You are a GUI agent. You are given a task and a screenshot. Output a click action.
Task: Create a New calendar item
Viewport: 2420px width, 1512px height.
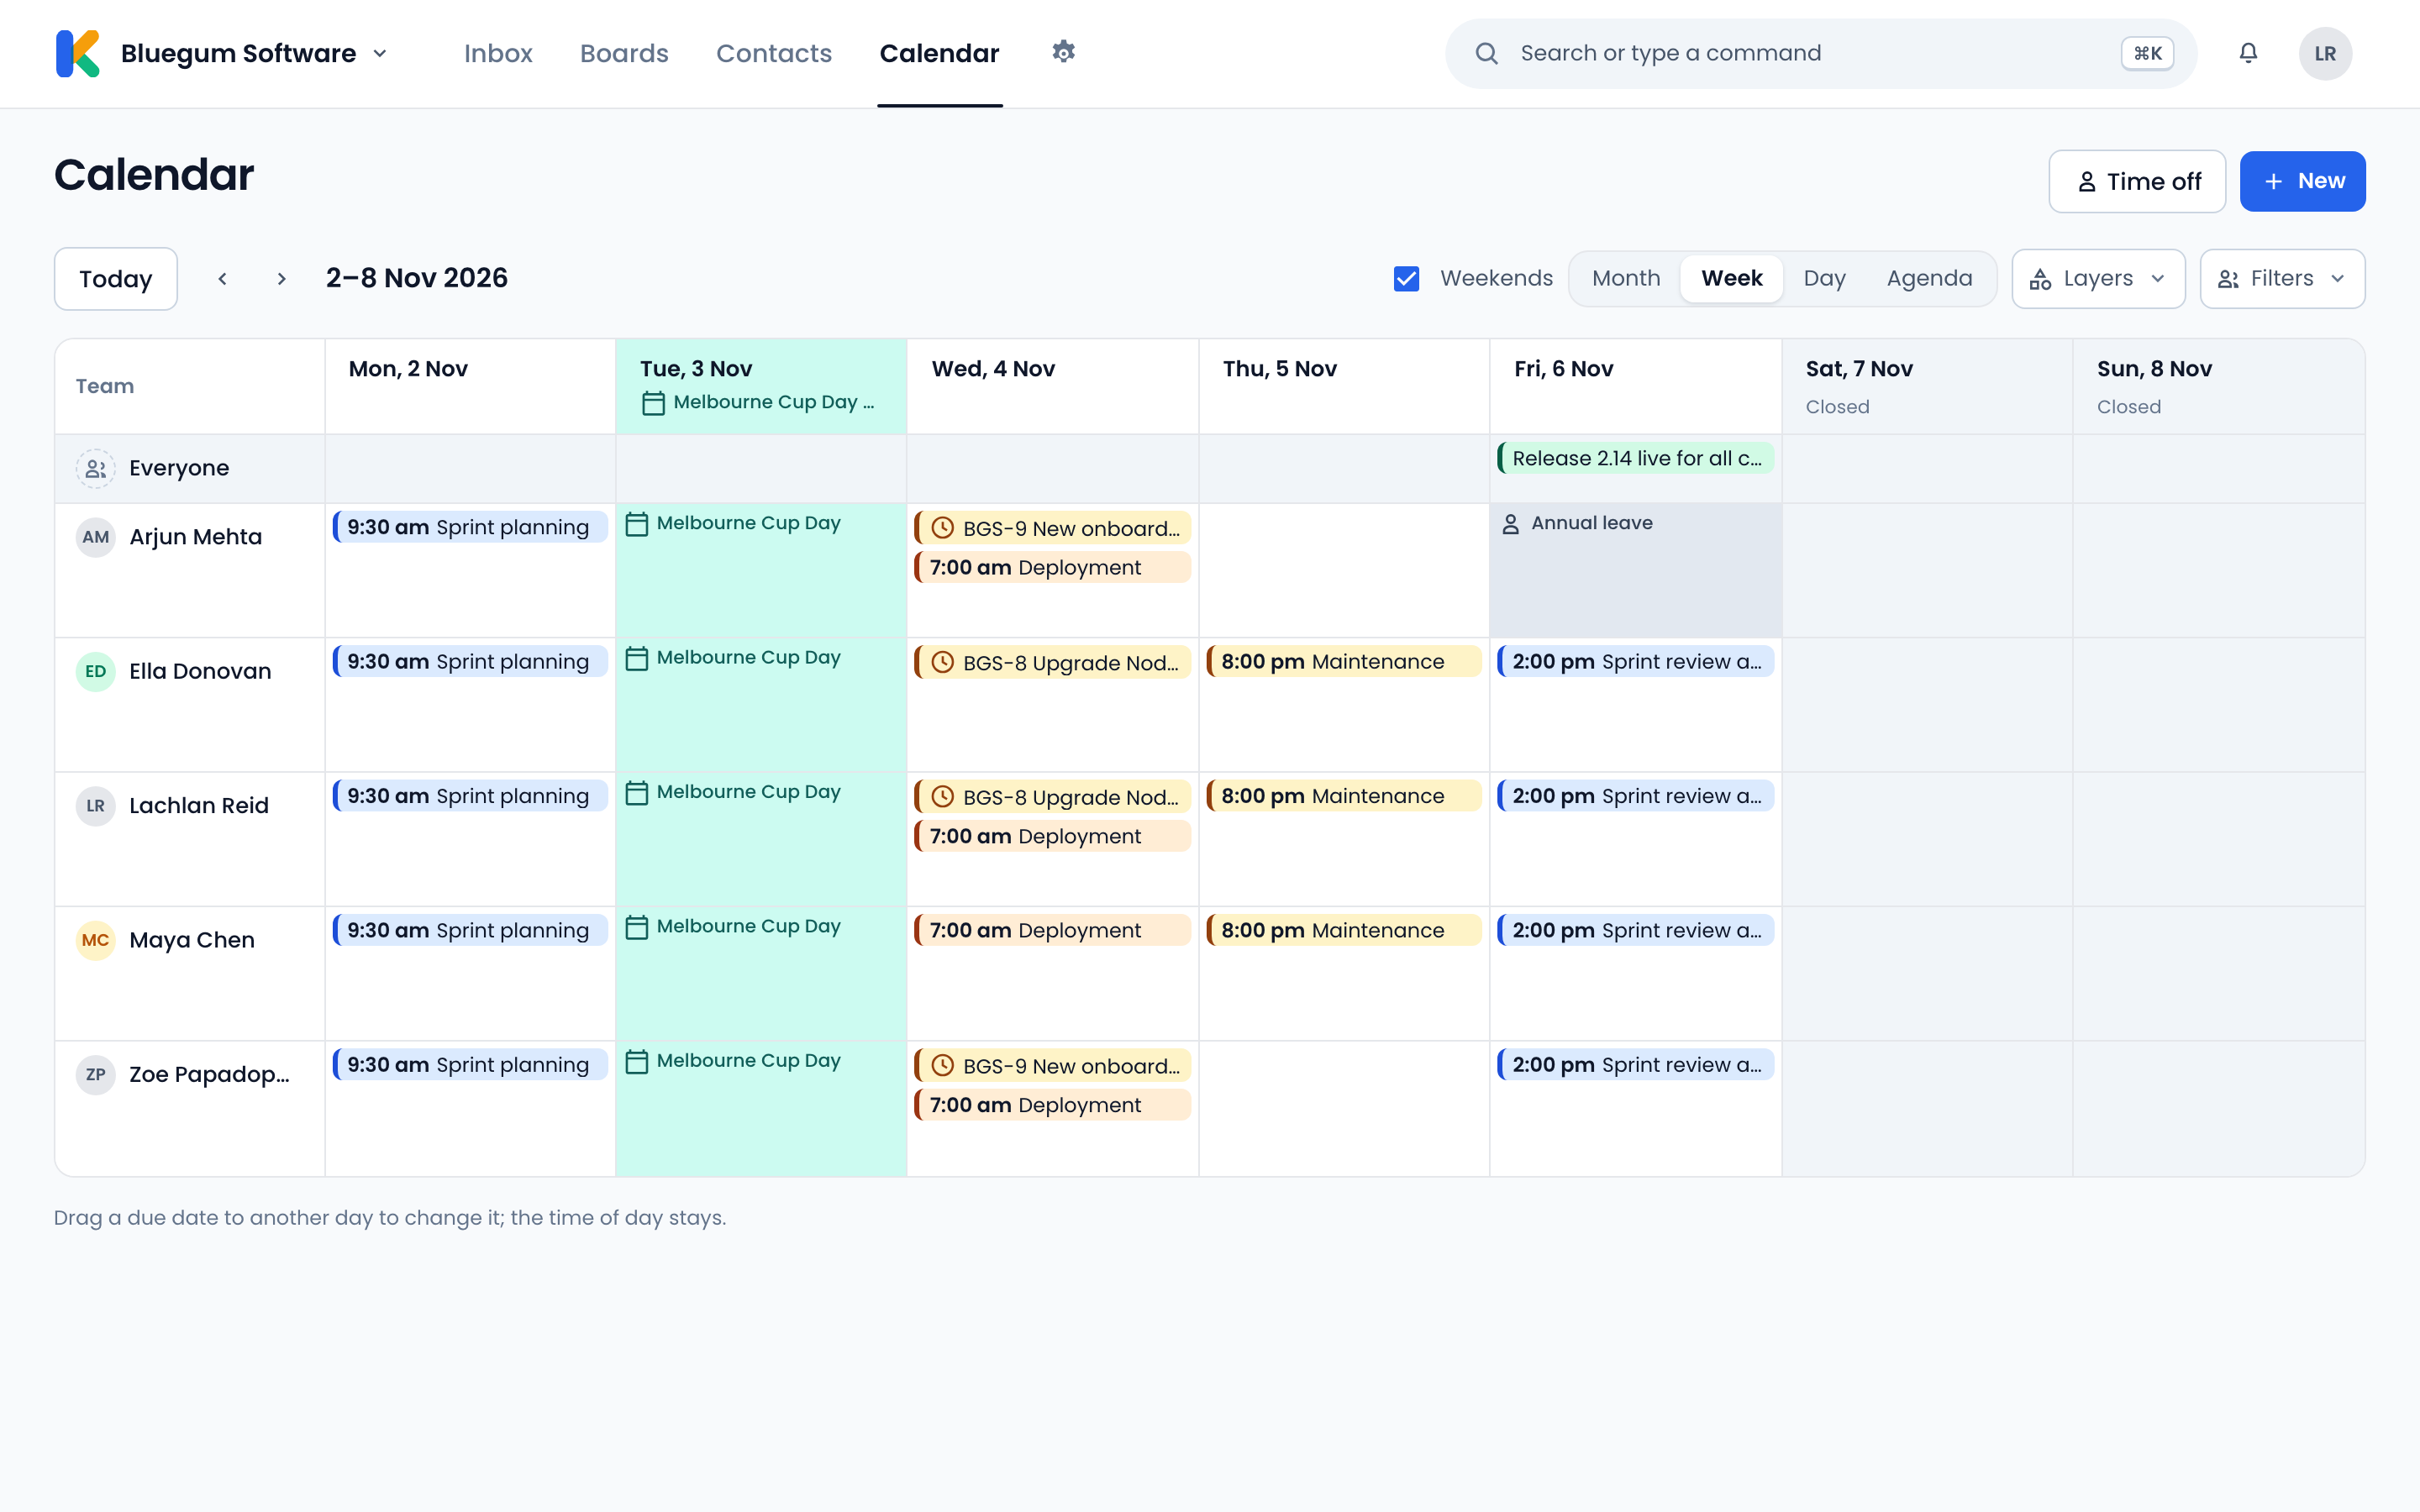point(2302,181)
